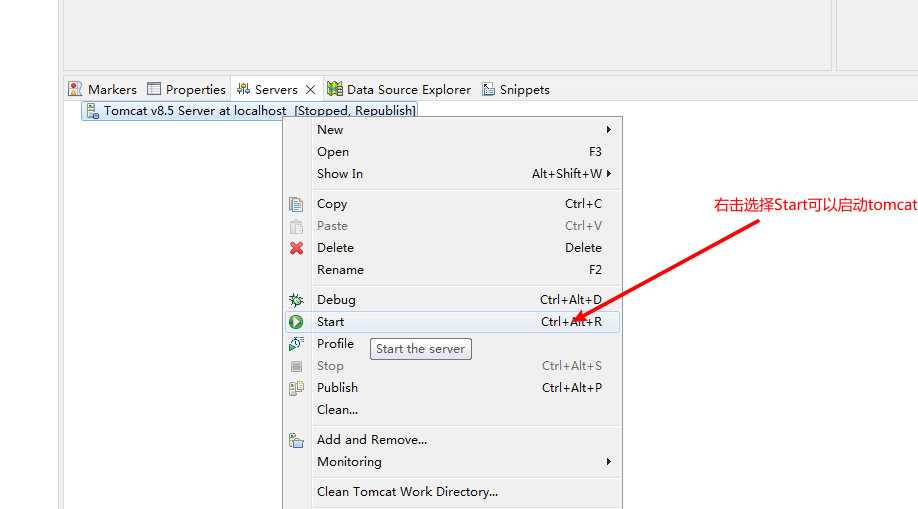Click the Tomcat server icon
Image resolution: width=918 pixels, height=509 pixels.
[x=93, y=111]
